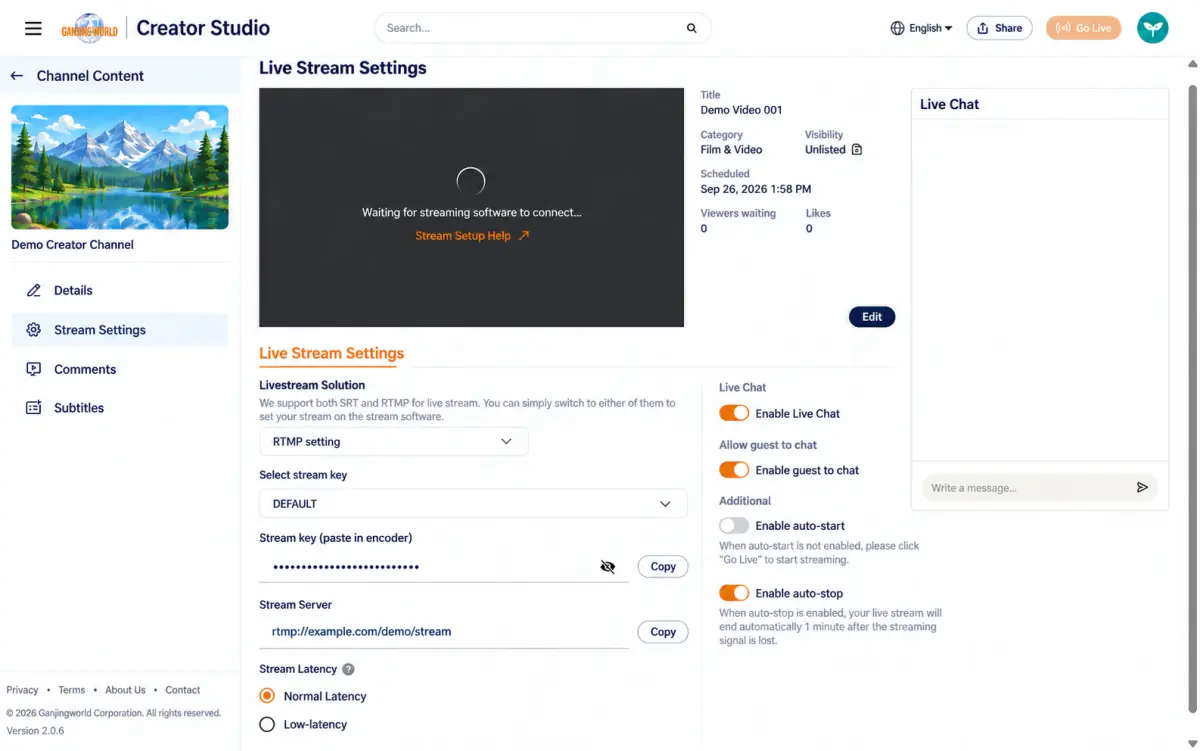This screenshot has height=751, width=1200.
Task: Click the page vertical scrollbar
Action: click(1192, 400)
